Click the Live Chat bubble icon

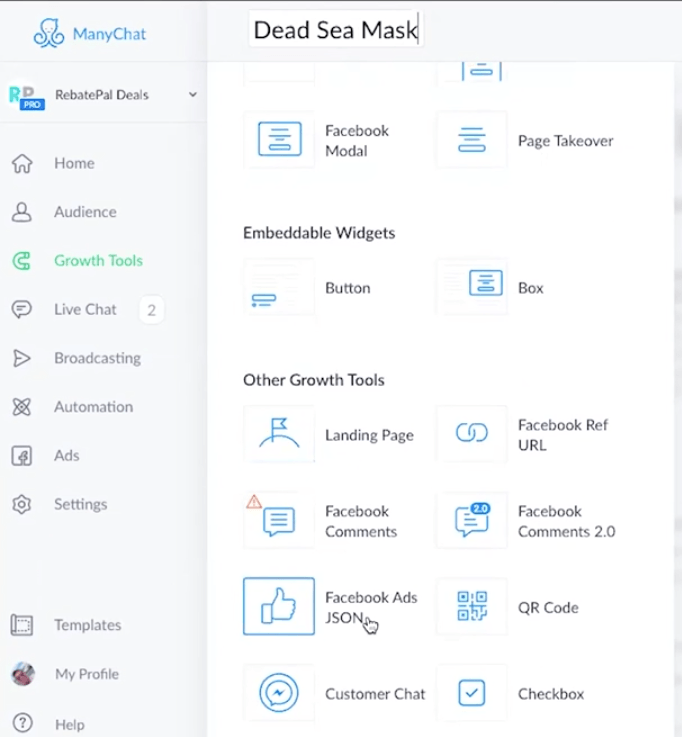(22, 309)
